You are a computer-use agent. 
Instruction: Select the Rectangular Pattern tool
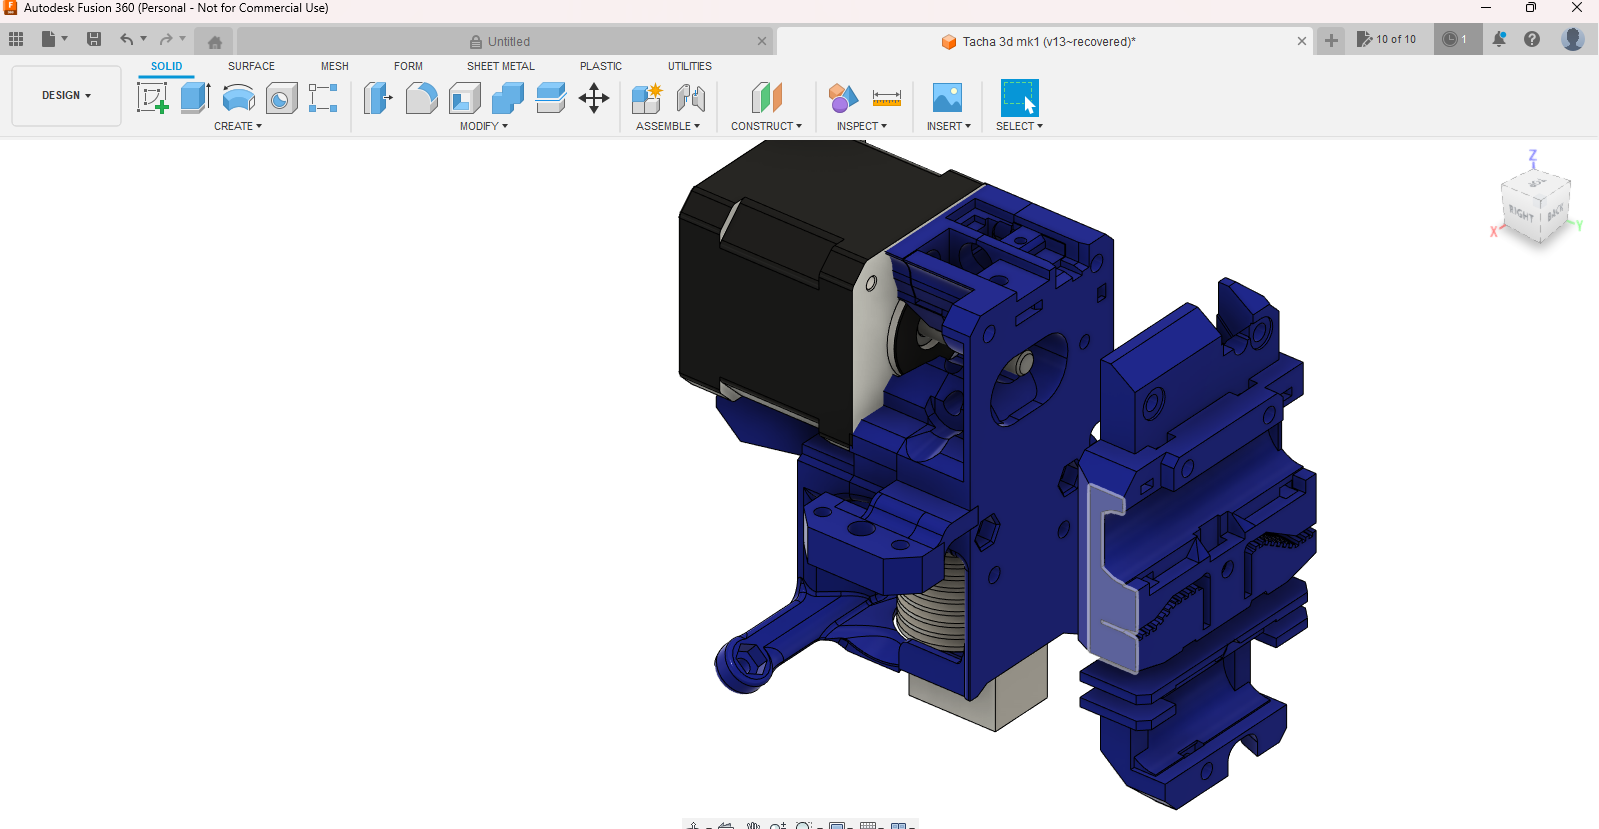coord(323,98)
